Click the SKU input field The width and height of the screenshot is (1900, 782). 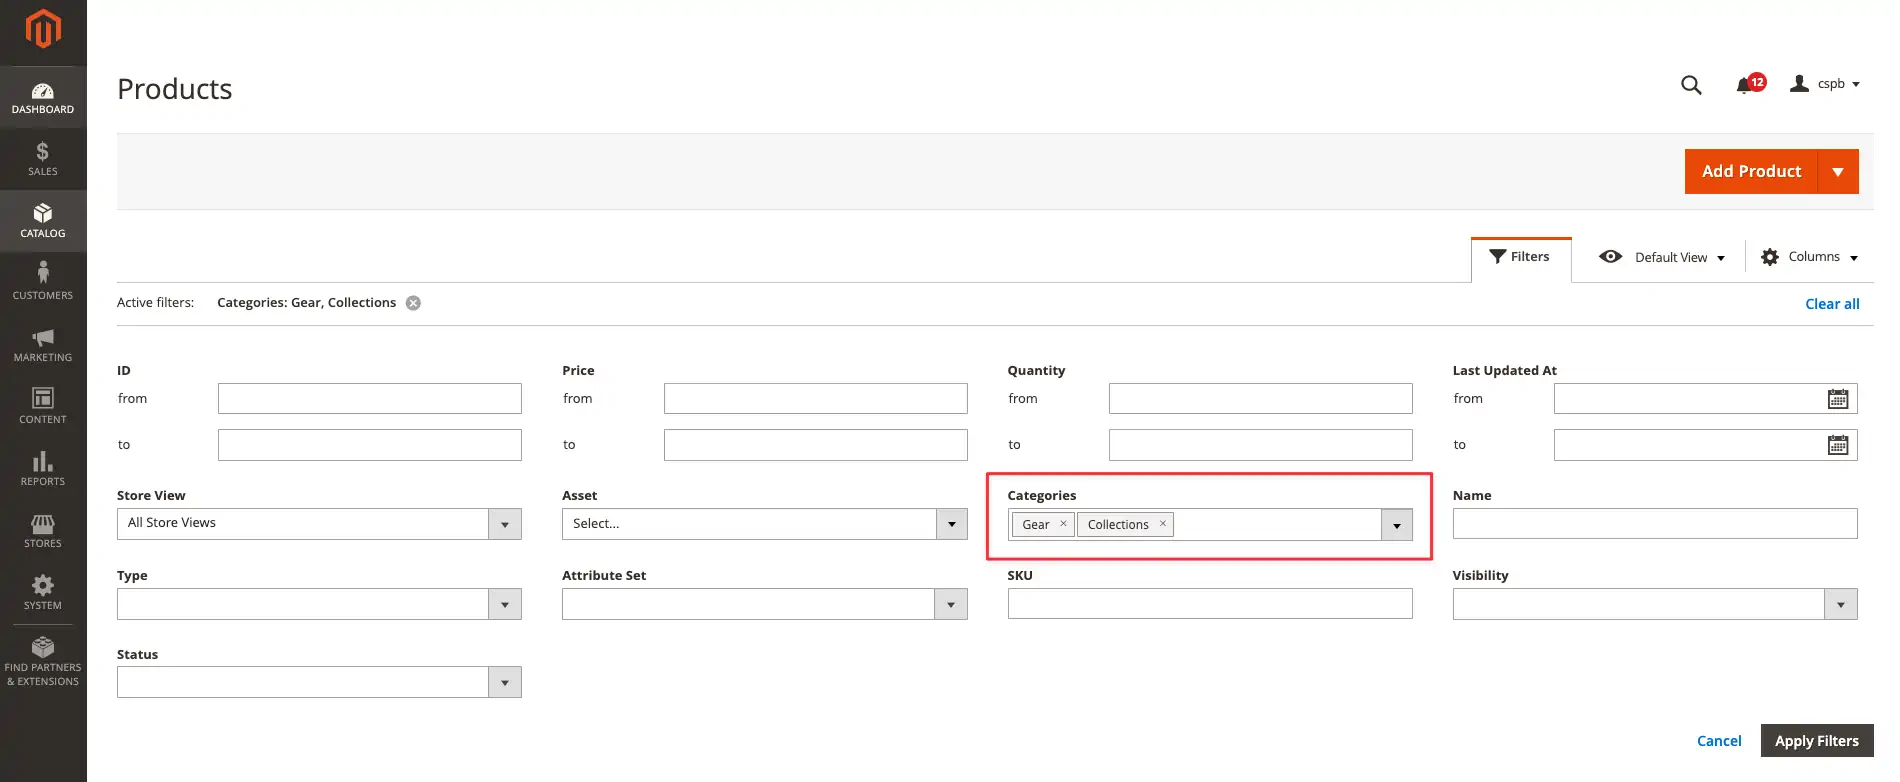(x=1209, y=604)
